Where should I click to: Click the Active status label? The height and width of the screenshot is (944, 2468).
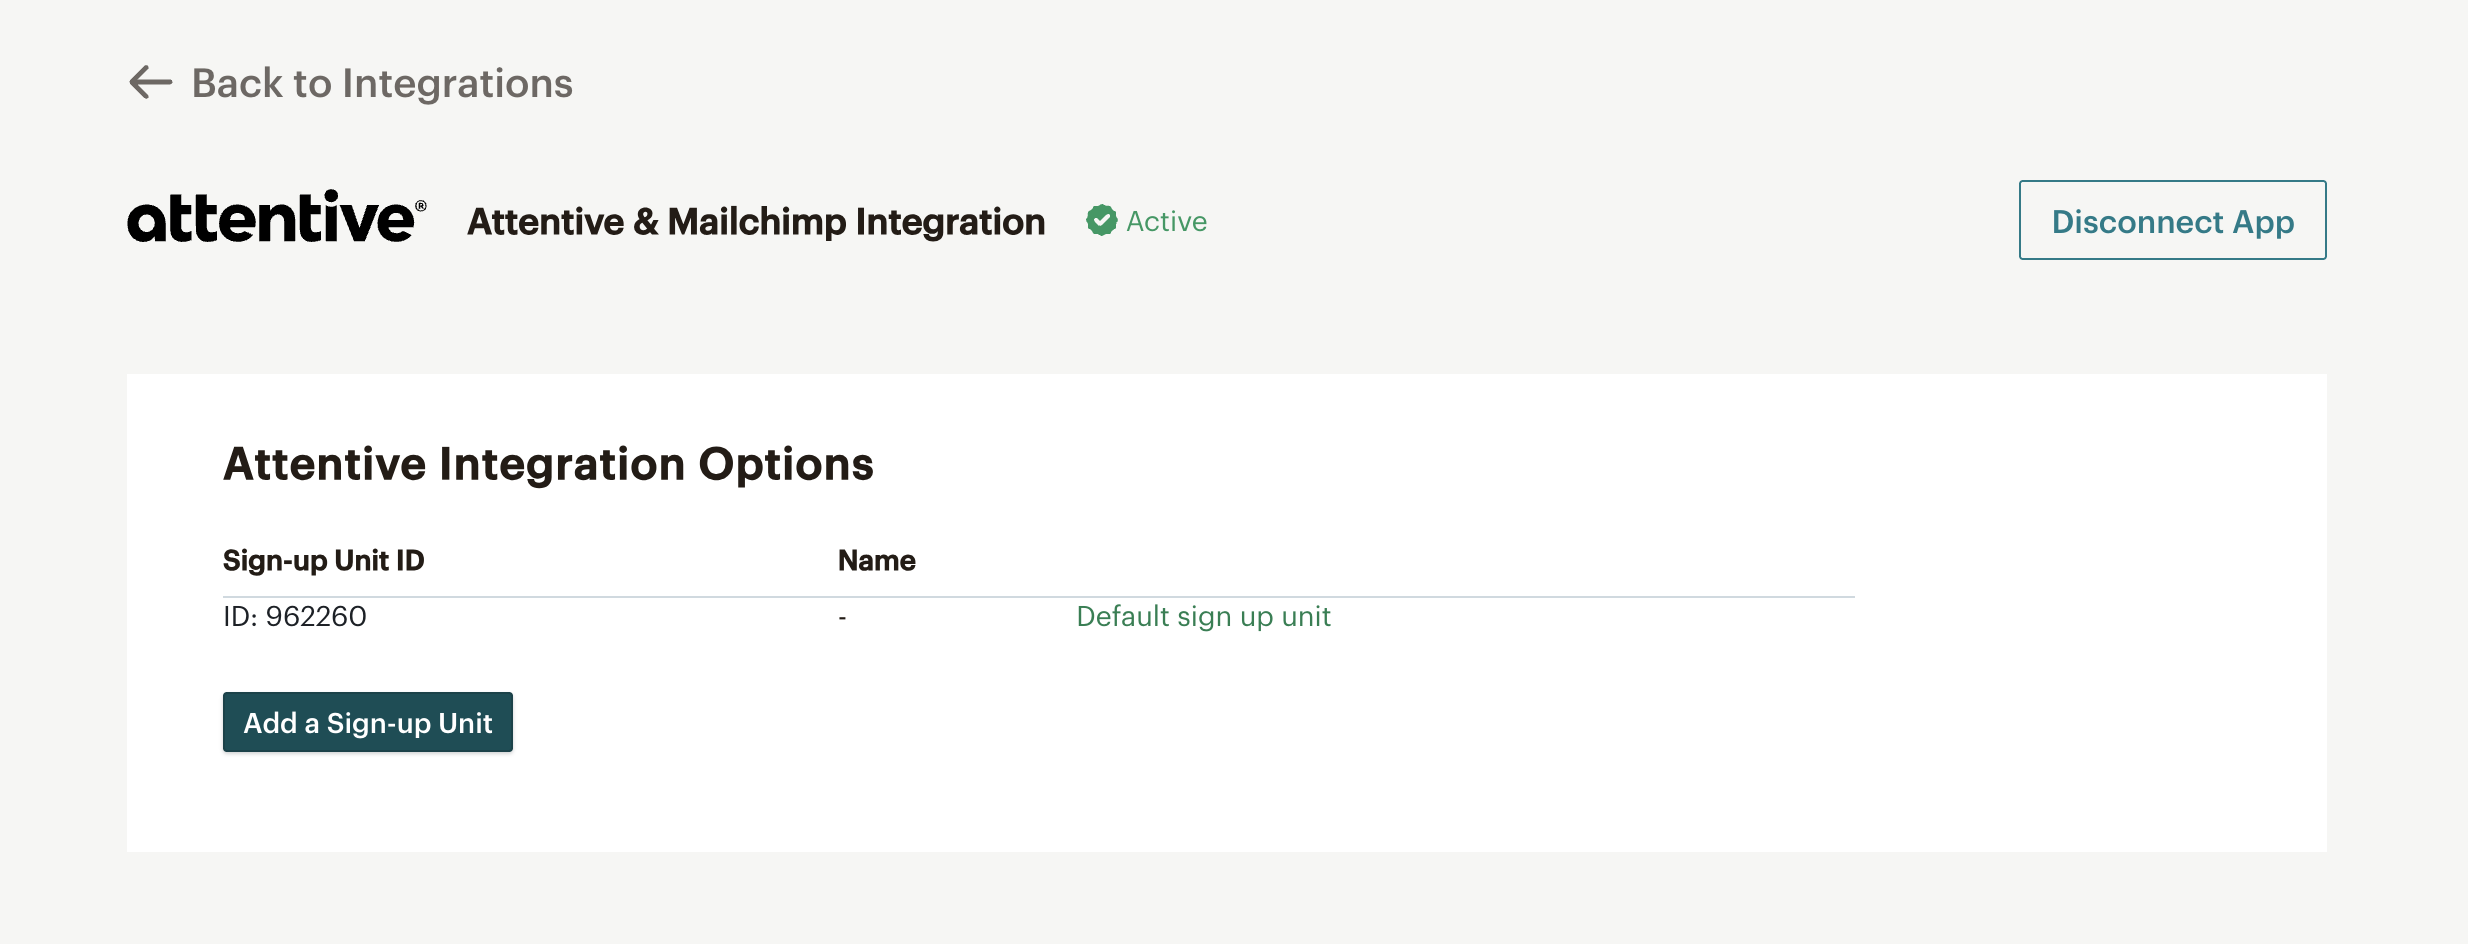(1166, 221)
